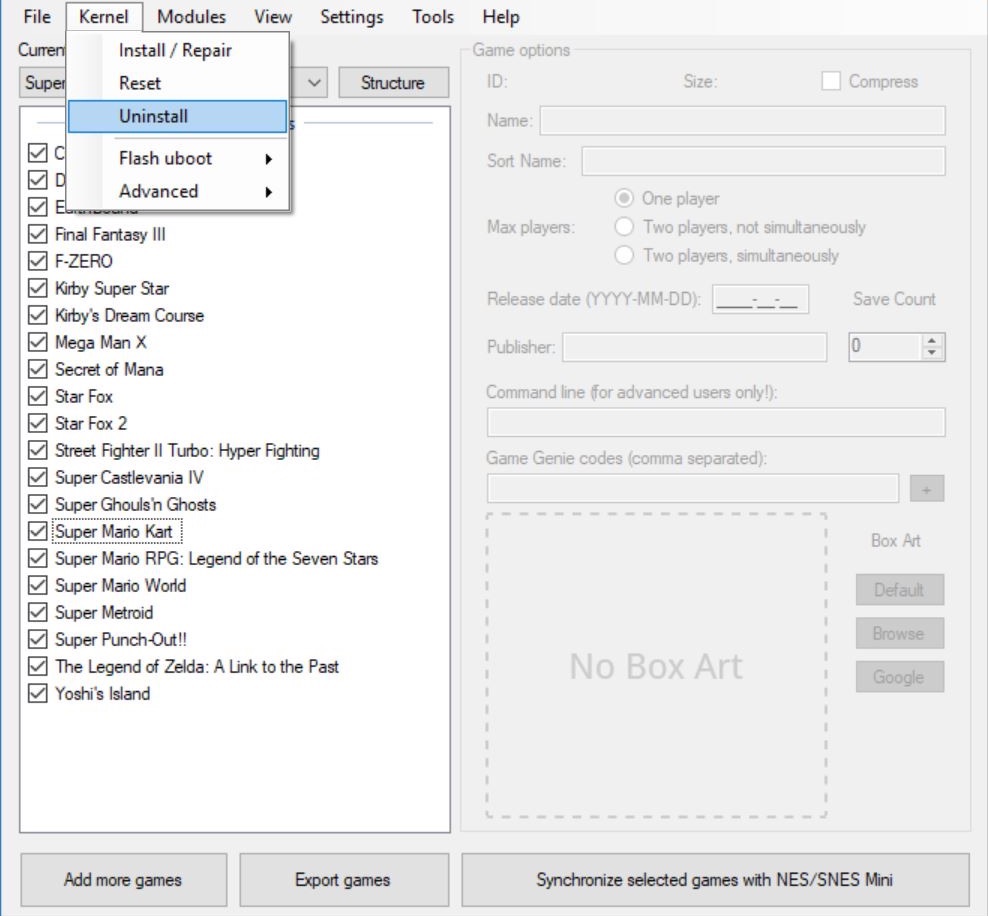Toggle Kirby Super Star checkbox
Screen dimensions: 988x916
pos(38,288)
